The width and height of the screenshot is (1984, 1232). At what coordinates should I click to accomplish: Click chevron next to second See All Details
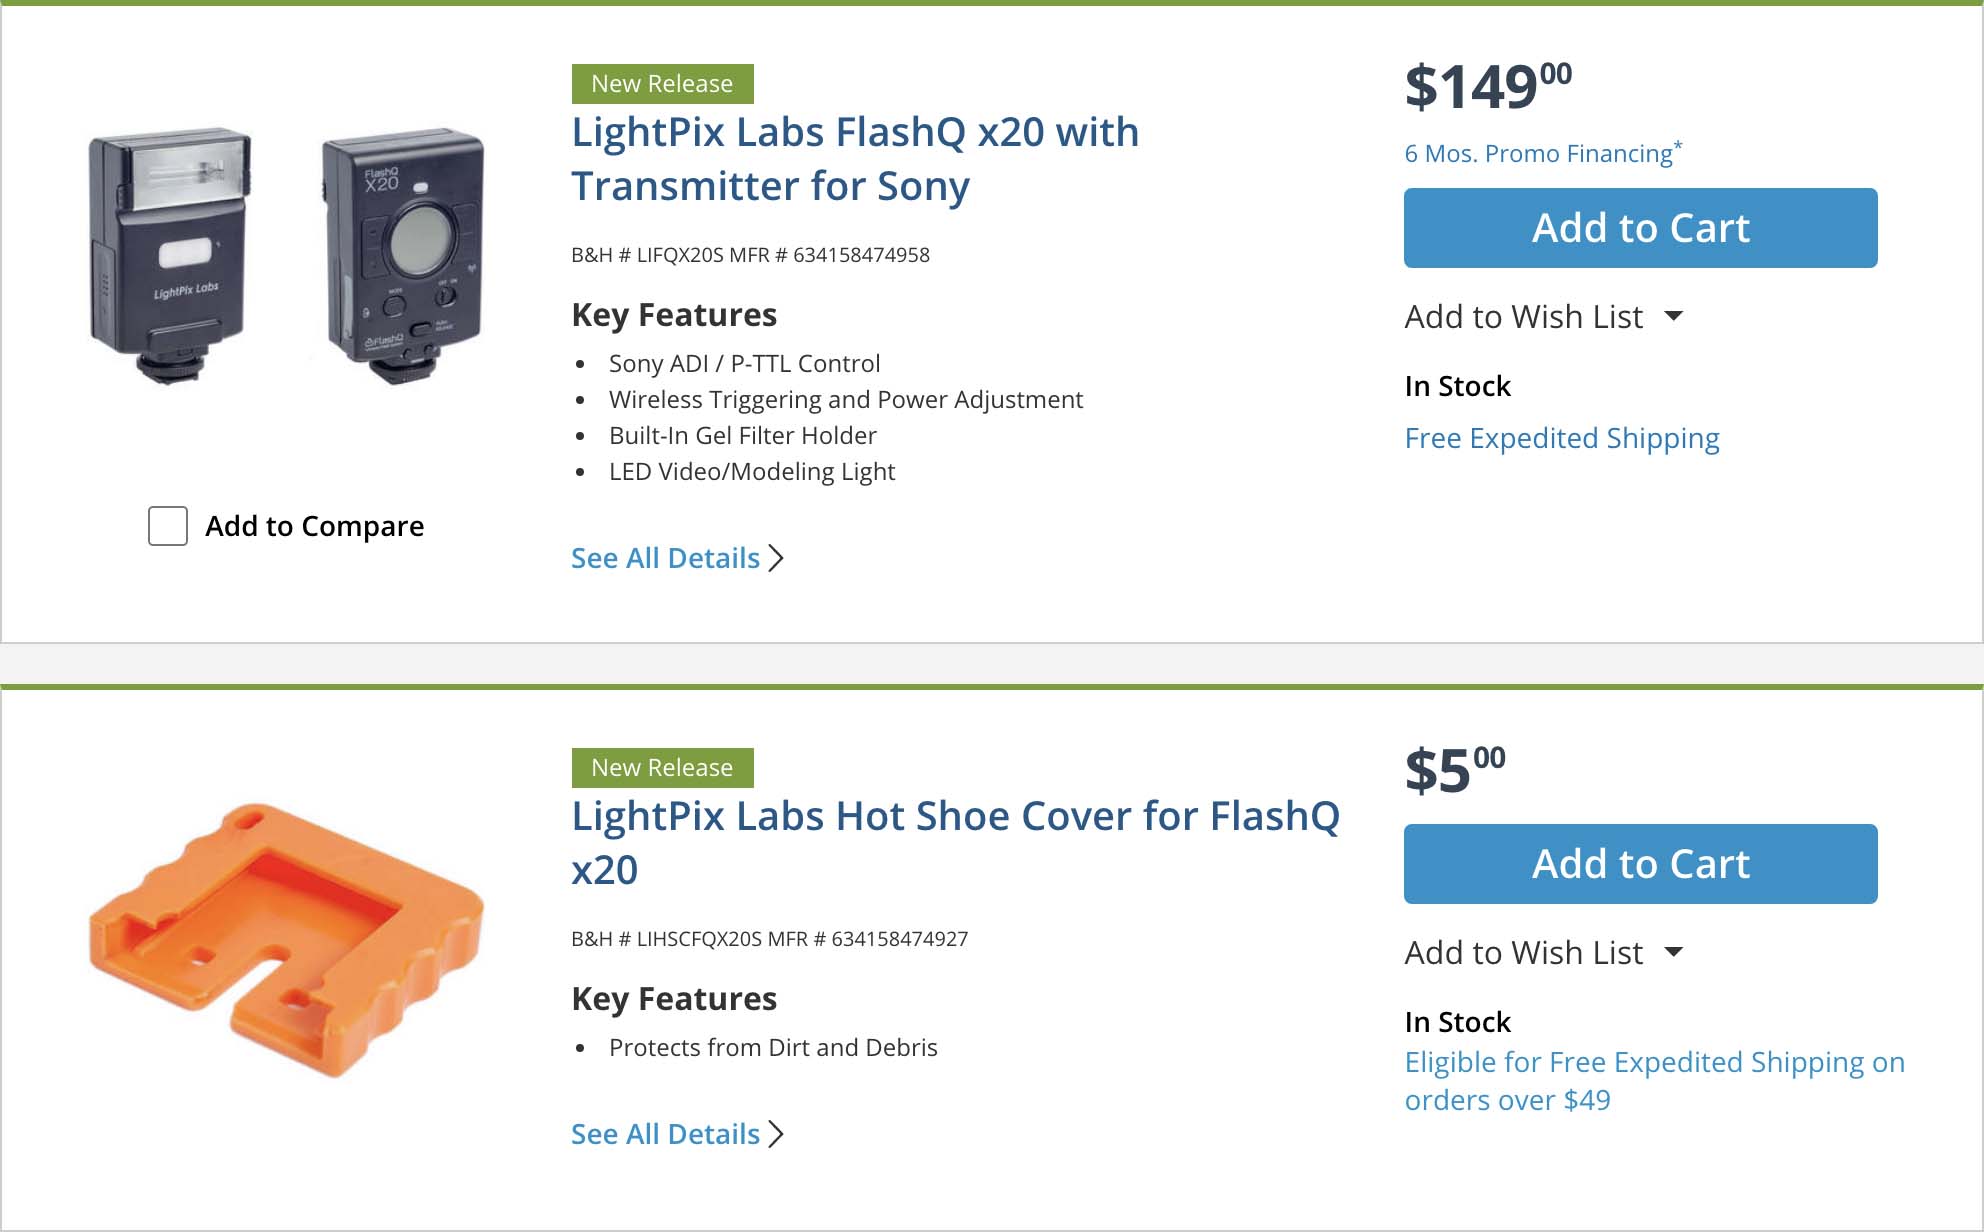776,1134
